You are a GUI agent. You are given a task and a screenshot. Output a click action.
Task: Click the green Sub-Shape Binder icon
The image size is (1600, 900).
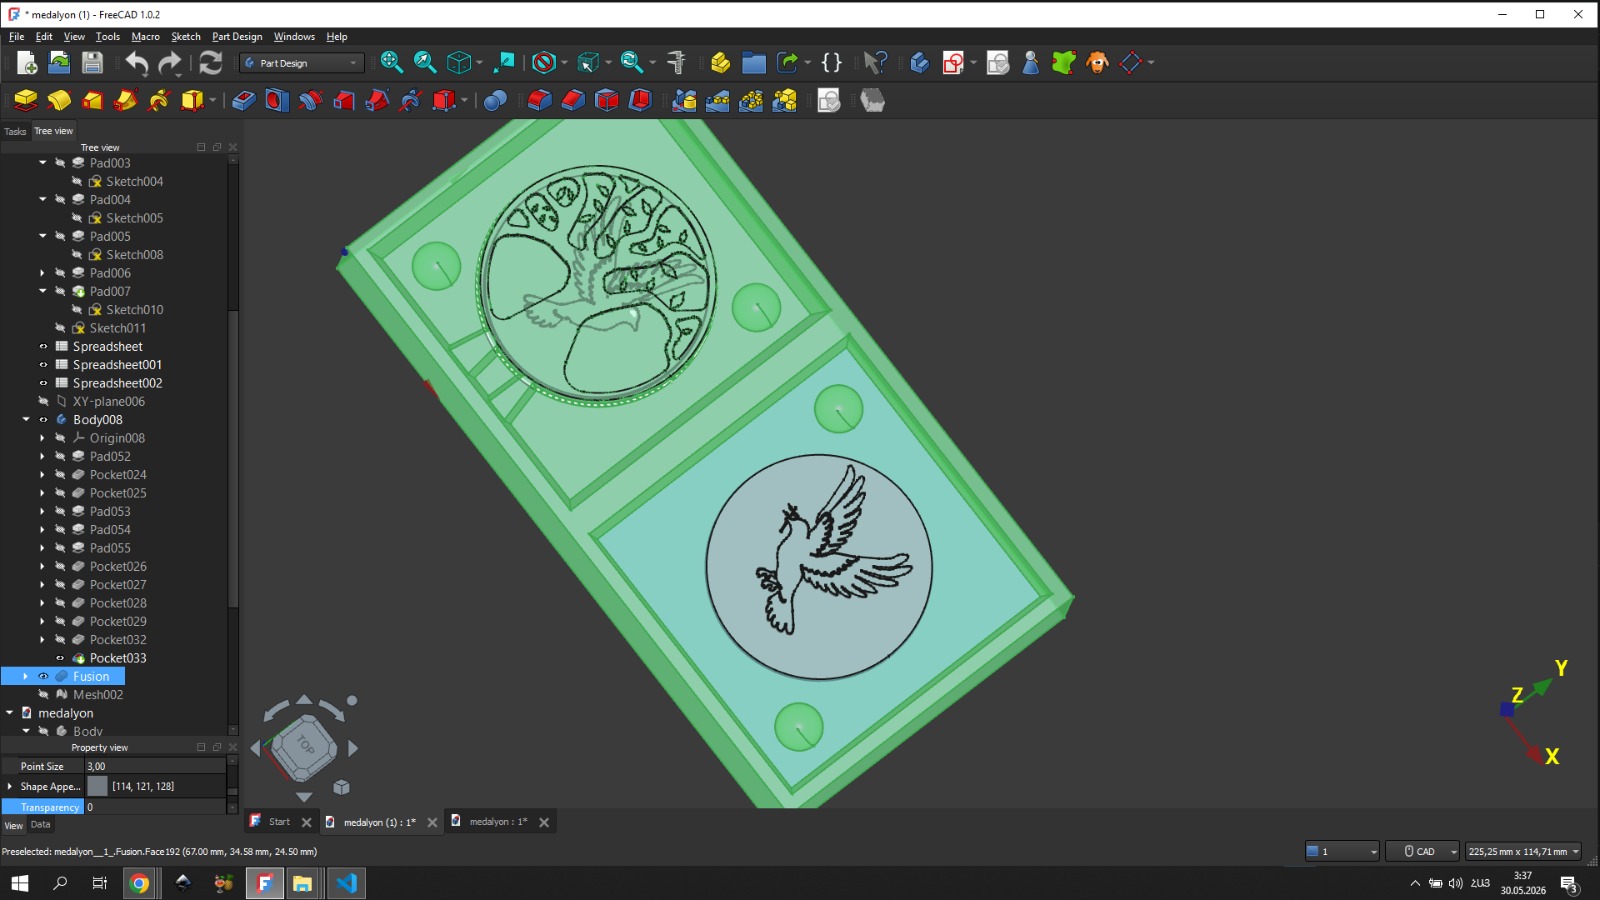[1063, 63]
